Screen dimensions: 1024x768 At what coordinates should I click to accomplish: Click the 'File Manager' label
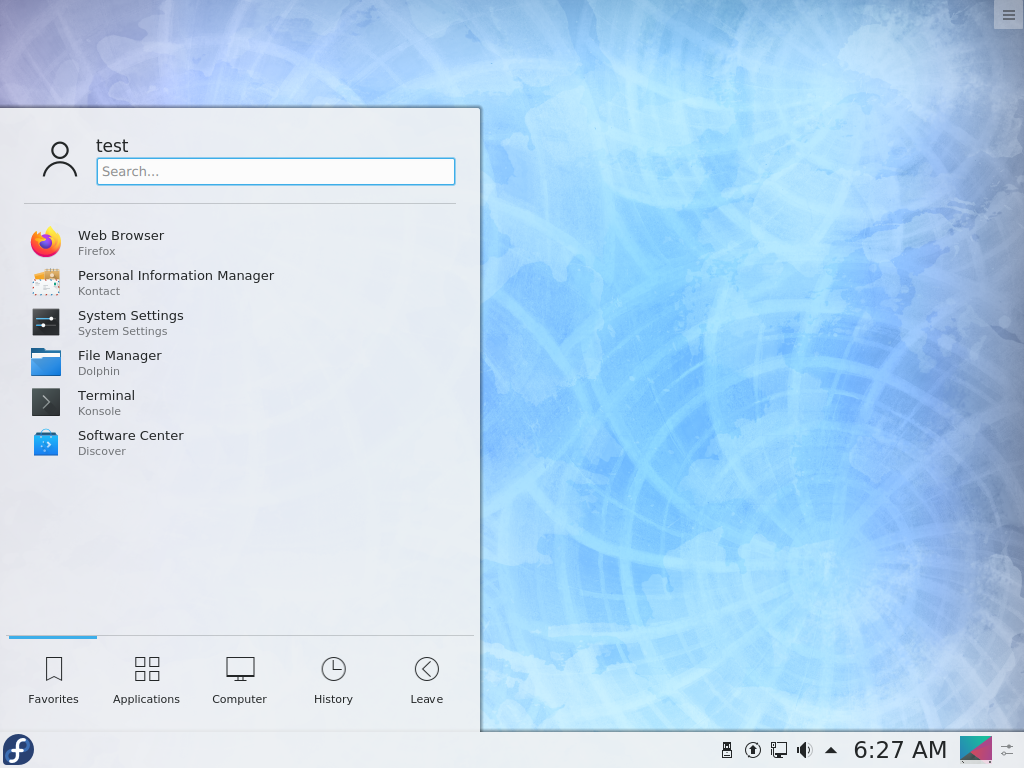click(x=120, y=355)
